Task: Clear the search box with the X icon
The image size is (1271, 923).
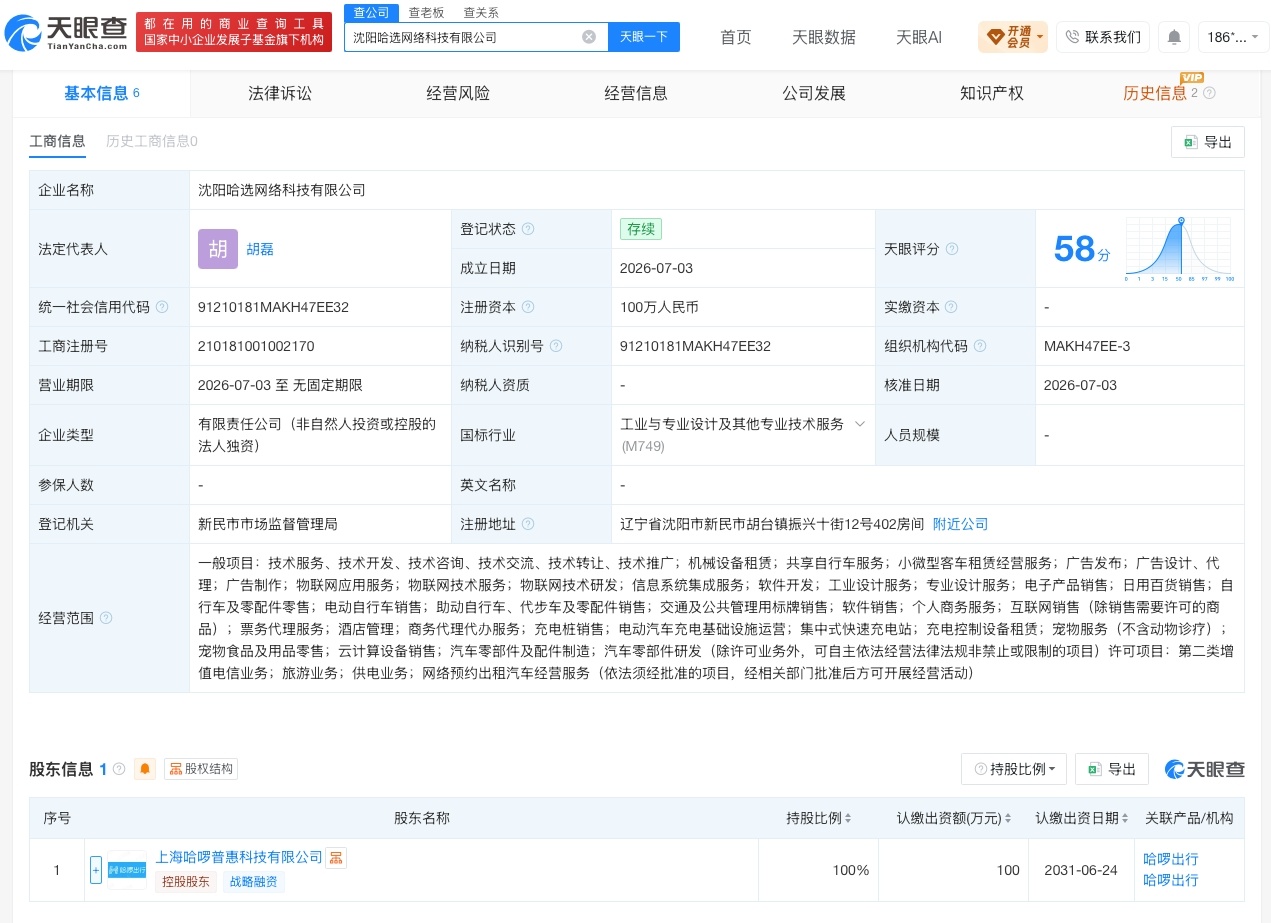Action: point(589,37)
